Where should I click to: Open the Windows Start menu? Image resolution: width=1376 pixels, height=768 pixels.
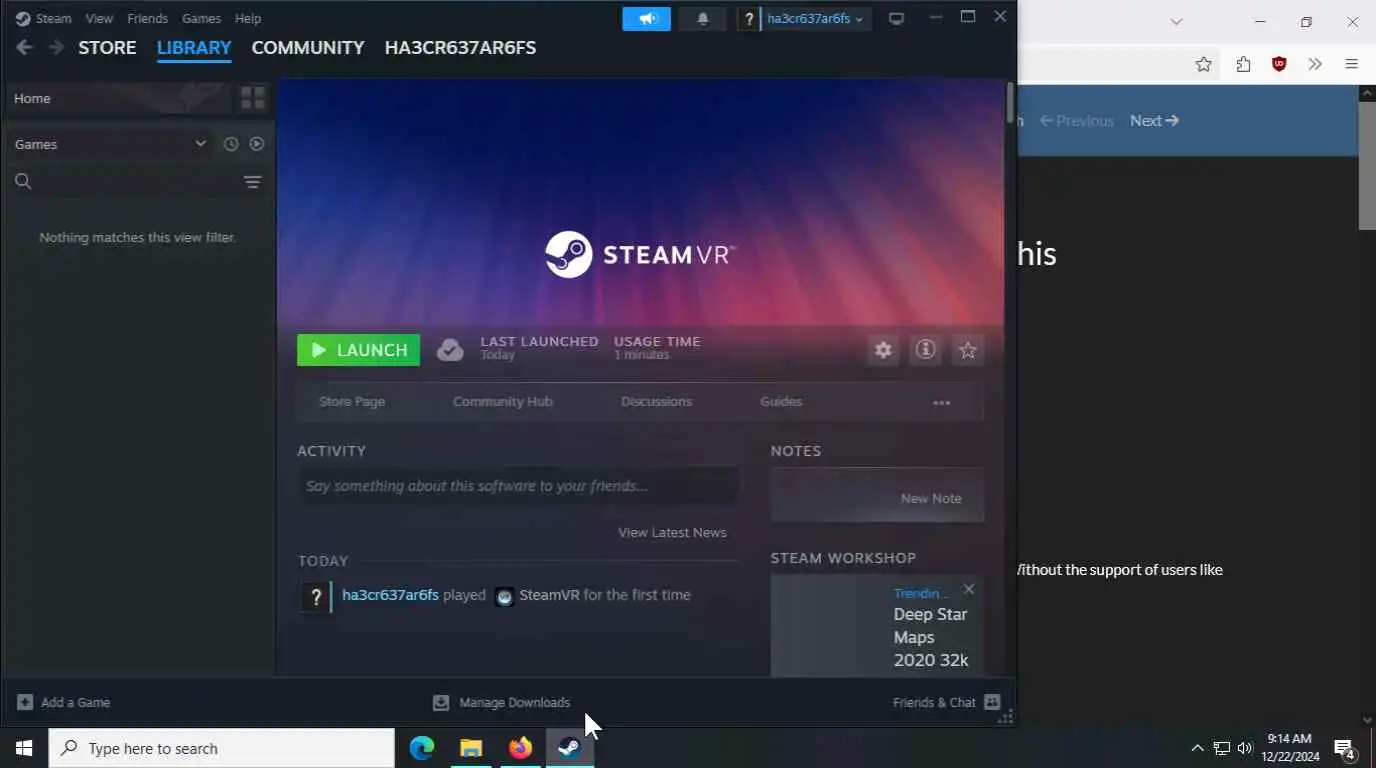(x=24, y=748)
